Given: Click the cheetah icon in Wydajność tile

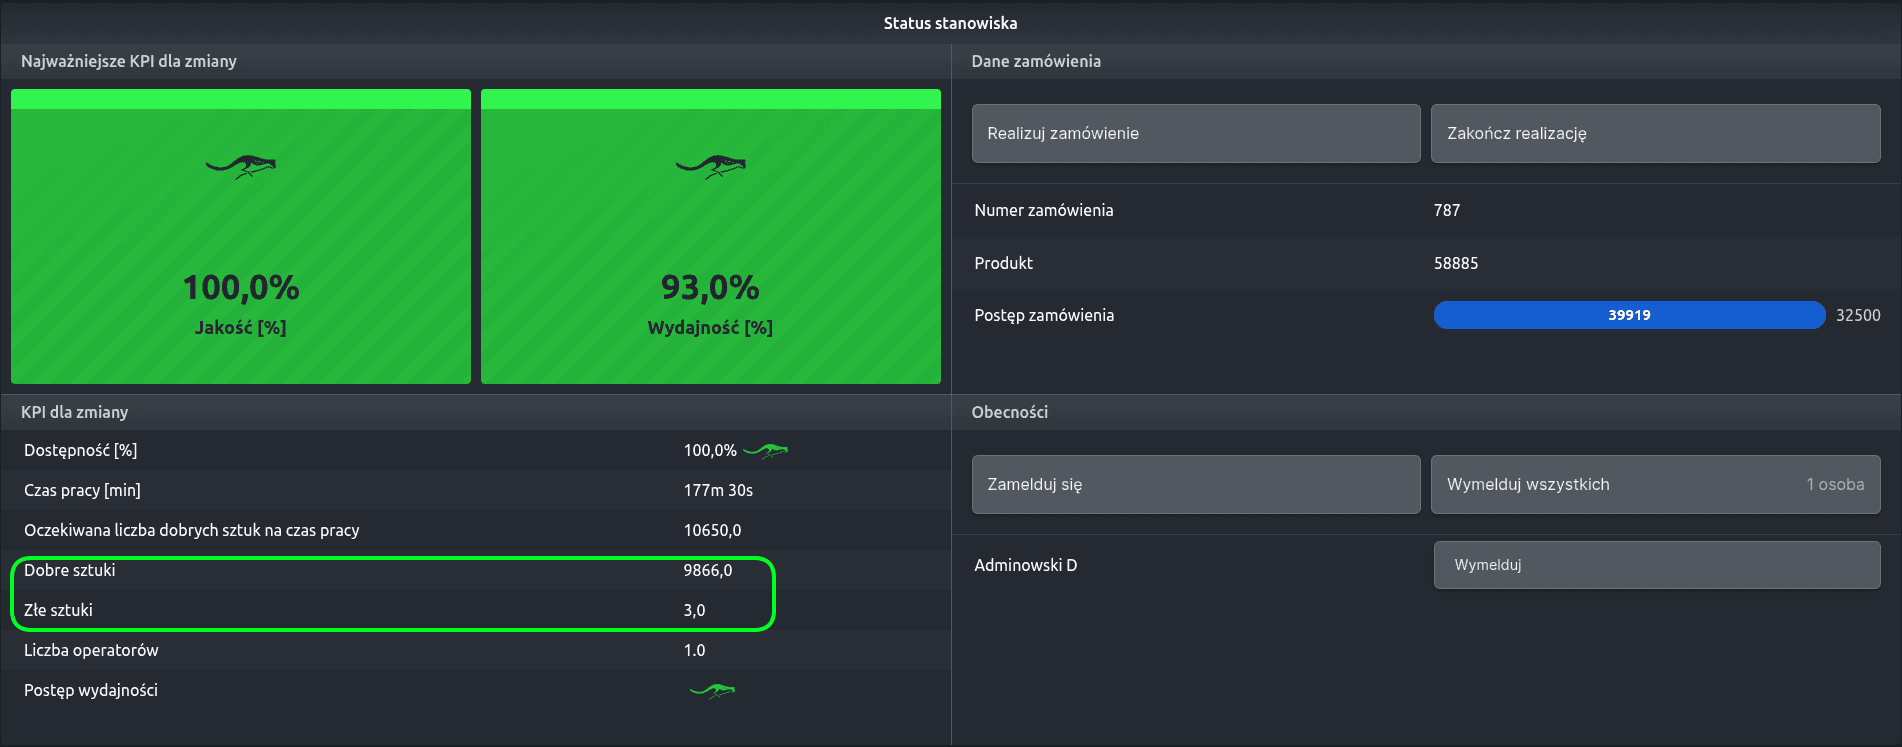Looking at the screenshot, I should [711, 166].
